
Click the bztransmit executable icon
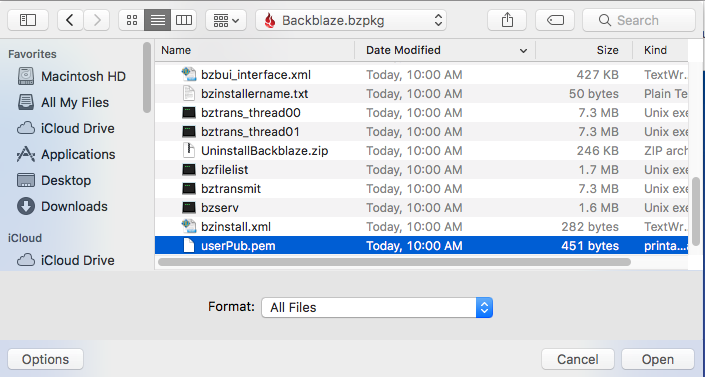tap(189, 188)
